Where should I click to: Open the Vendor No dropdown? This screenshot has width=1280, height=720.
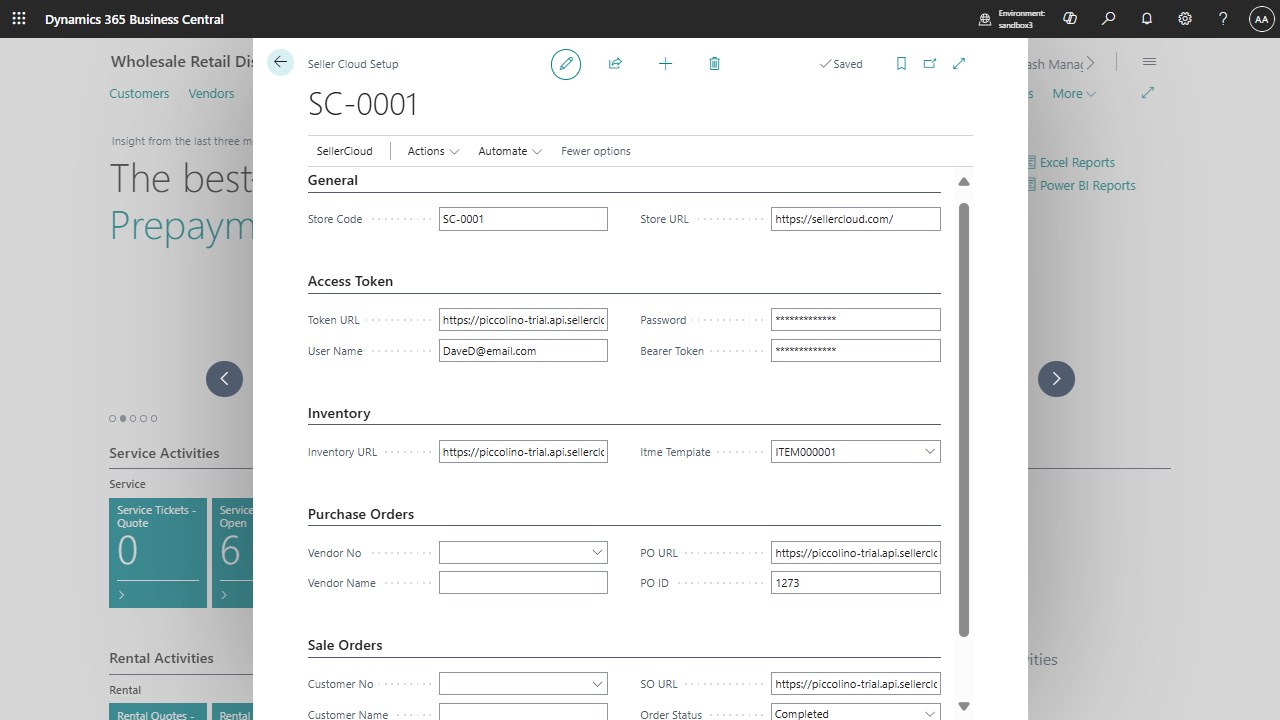[x=597, y=553]
